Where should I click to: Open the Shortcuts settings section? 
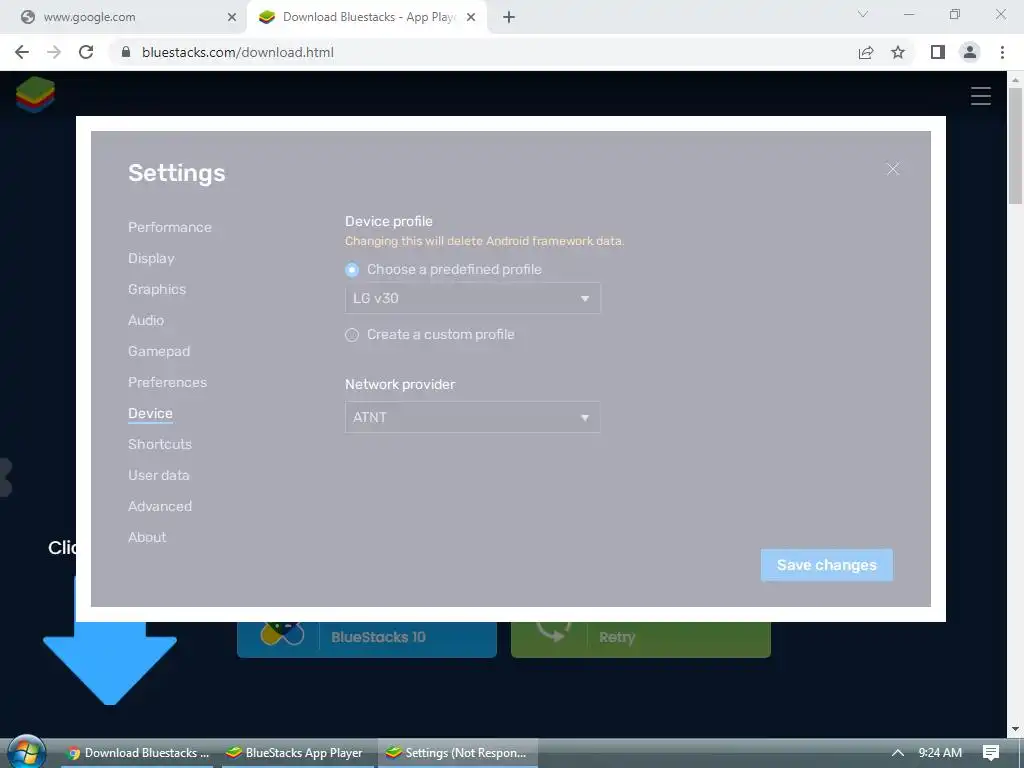(160, 444)
